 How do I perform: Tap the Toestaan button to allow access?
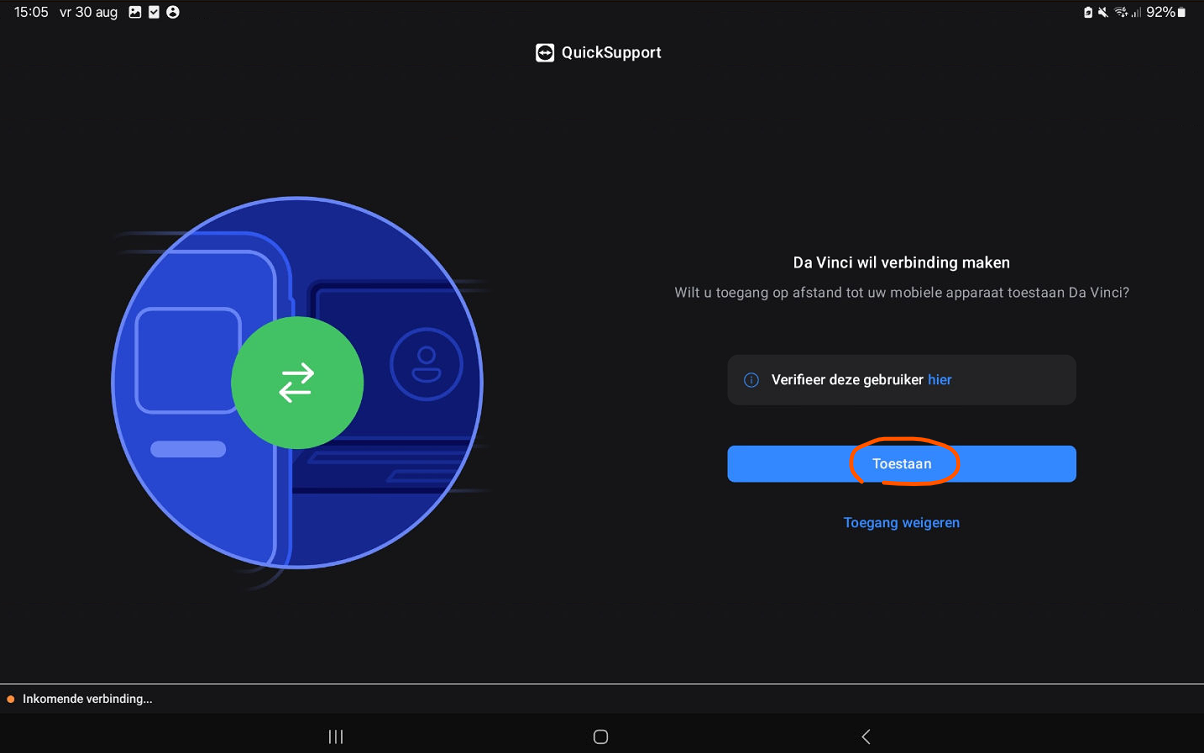click(901, 464)
